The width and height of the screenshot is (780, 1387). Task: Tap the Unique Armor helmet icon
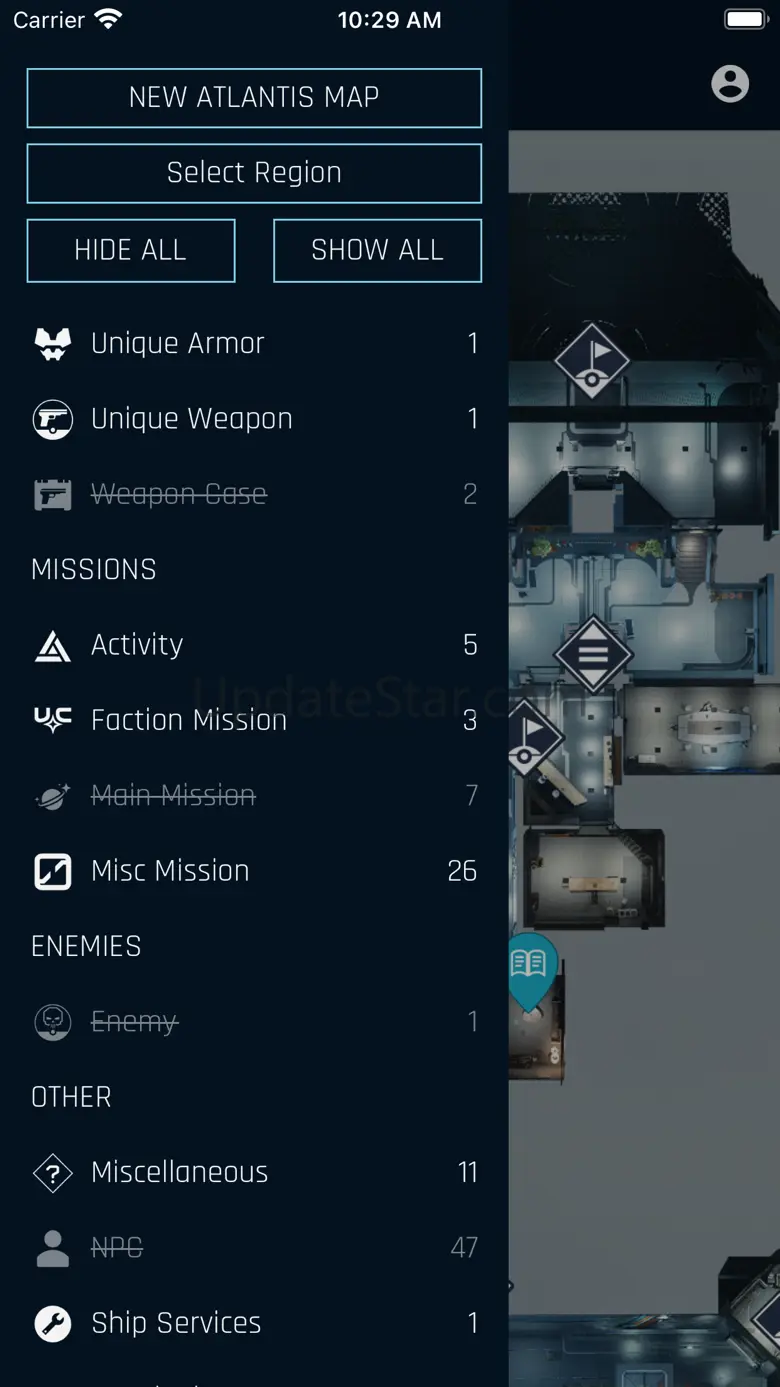53,344
